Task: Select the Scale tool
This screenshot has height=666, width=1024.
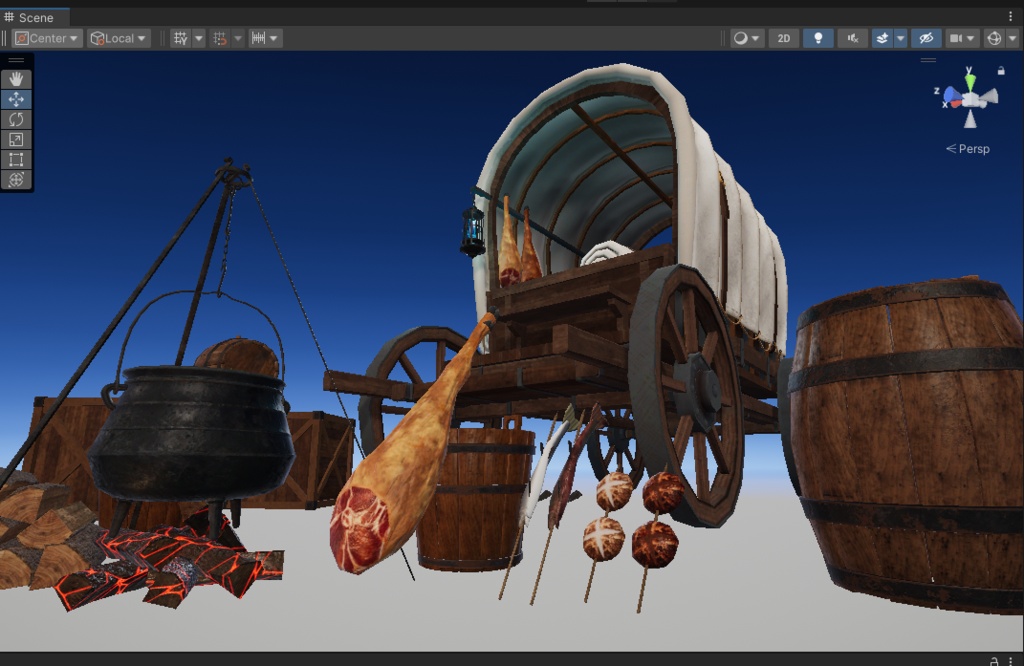Action: 16,140
